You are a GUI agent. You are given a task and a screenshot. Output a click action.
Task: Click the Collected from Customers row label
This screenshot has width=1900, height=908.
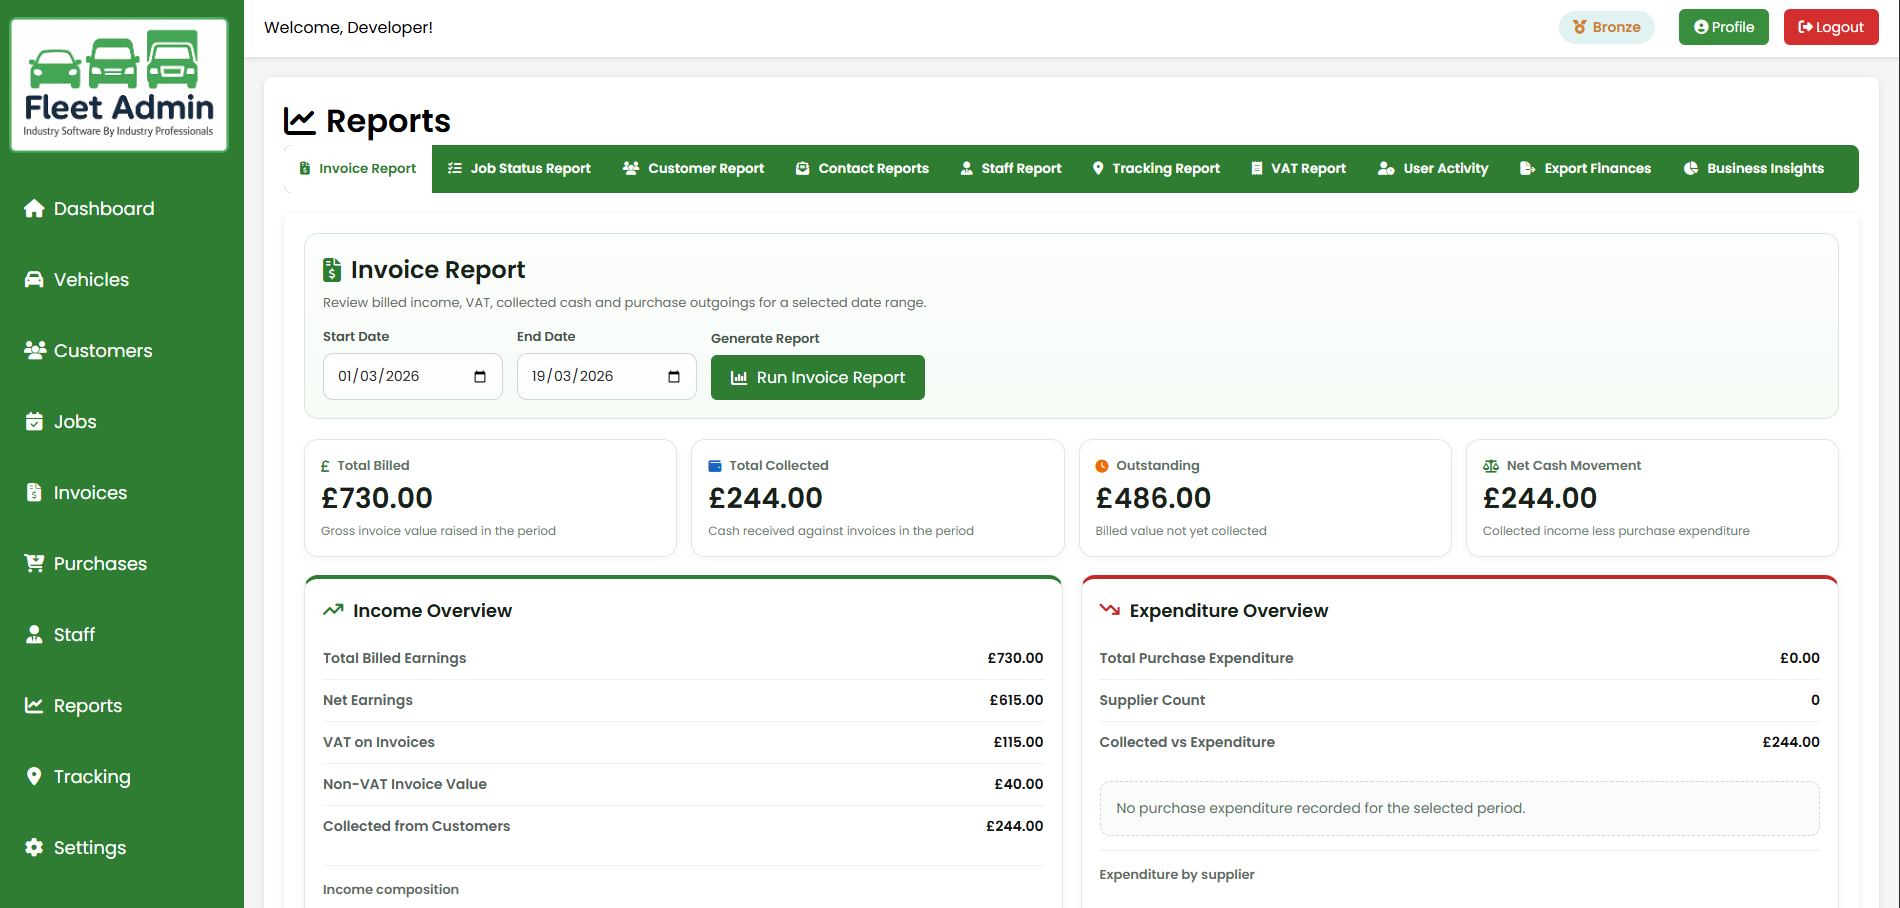[416, 826]
